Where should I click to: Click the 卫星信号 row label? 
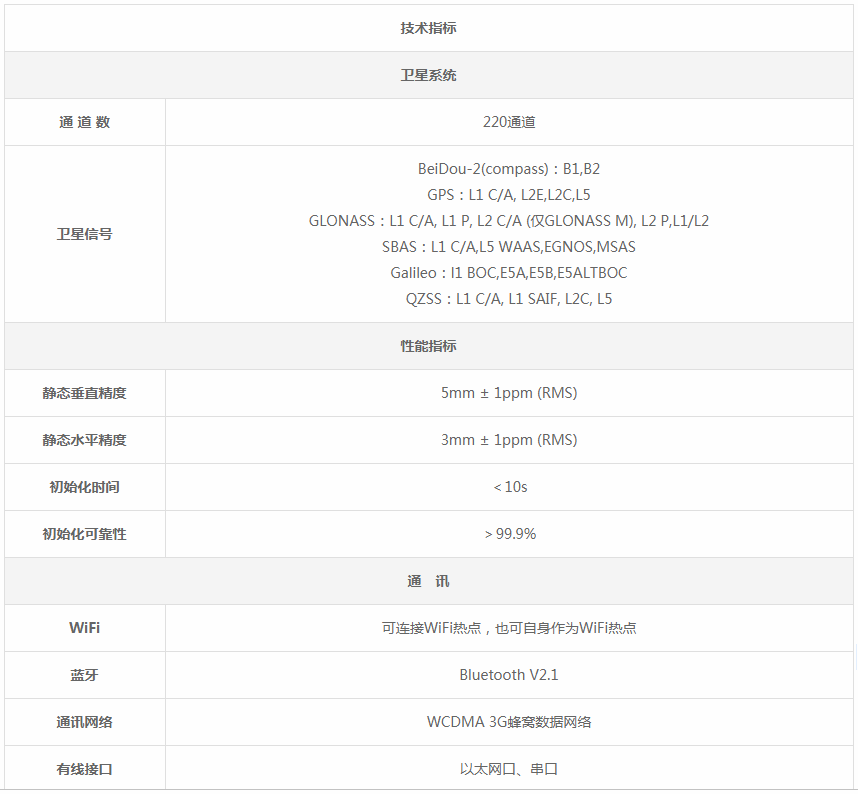tap(84, 234)
